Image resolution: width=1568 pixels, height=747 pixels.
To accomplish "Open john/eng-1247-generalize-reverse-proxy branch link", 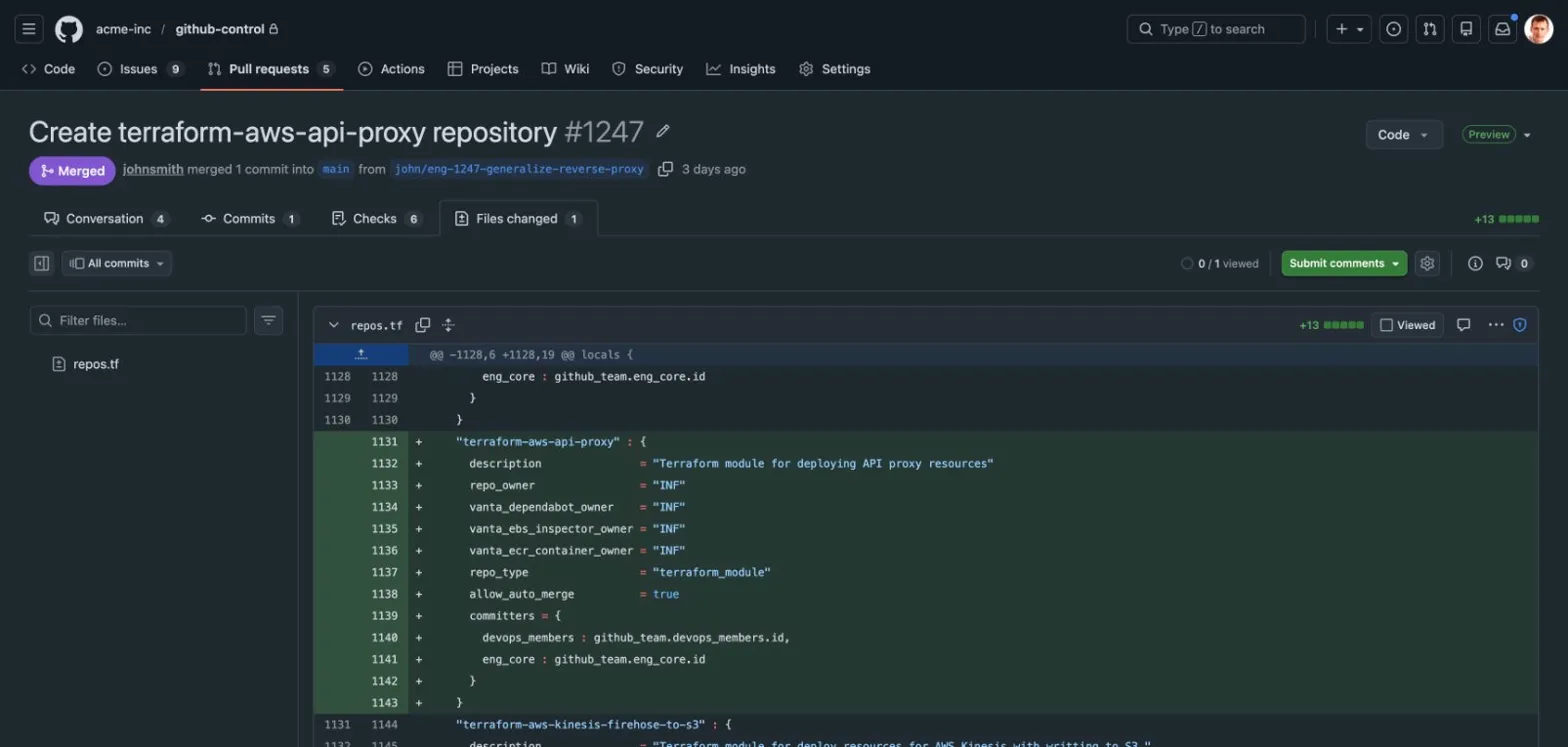I will (519, 169).
